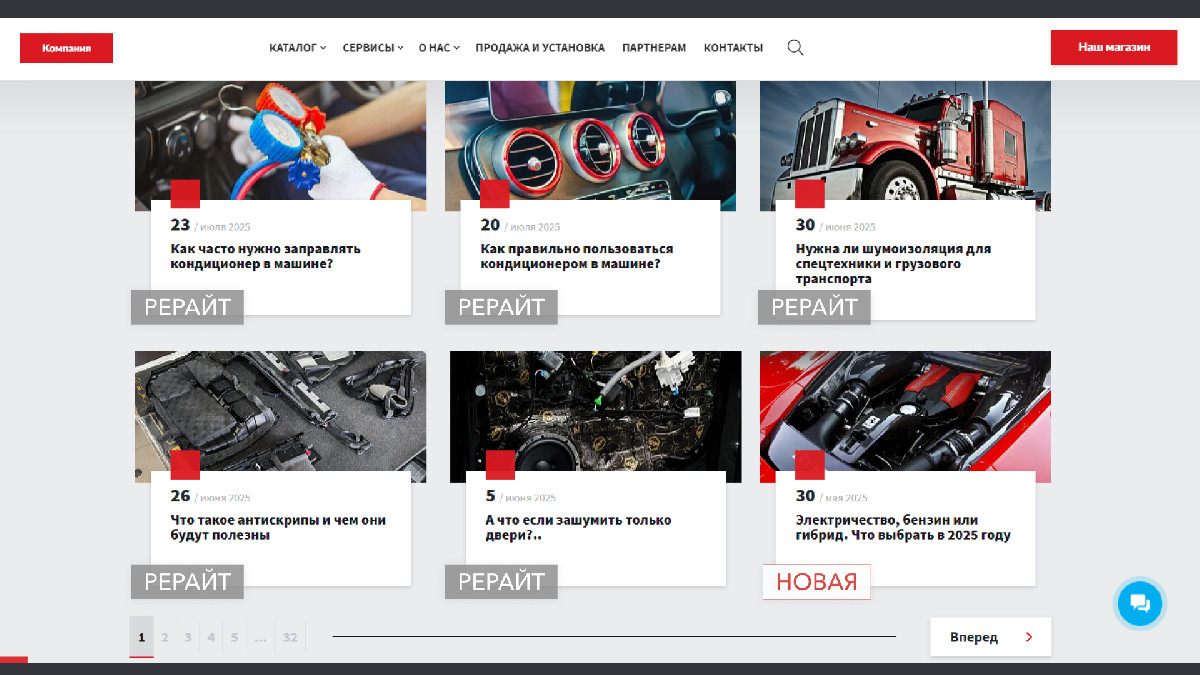Open article on truck sound insulation

(893, 263)
